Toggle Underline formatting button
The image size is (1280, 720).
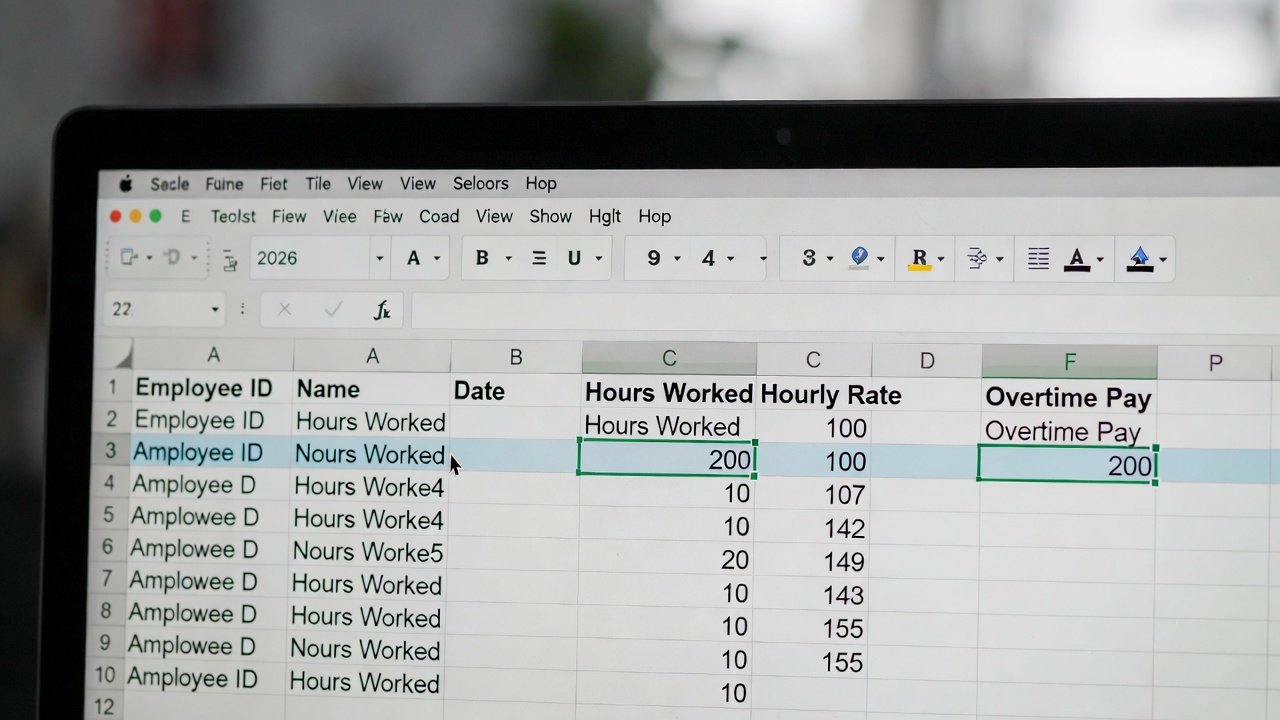(574, 258)
